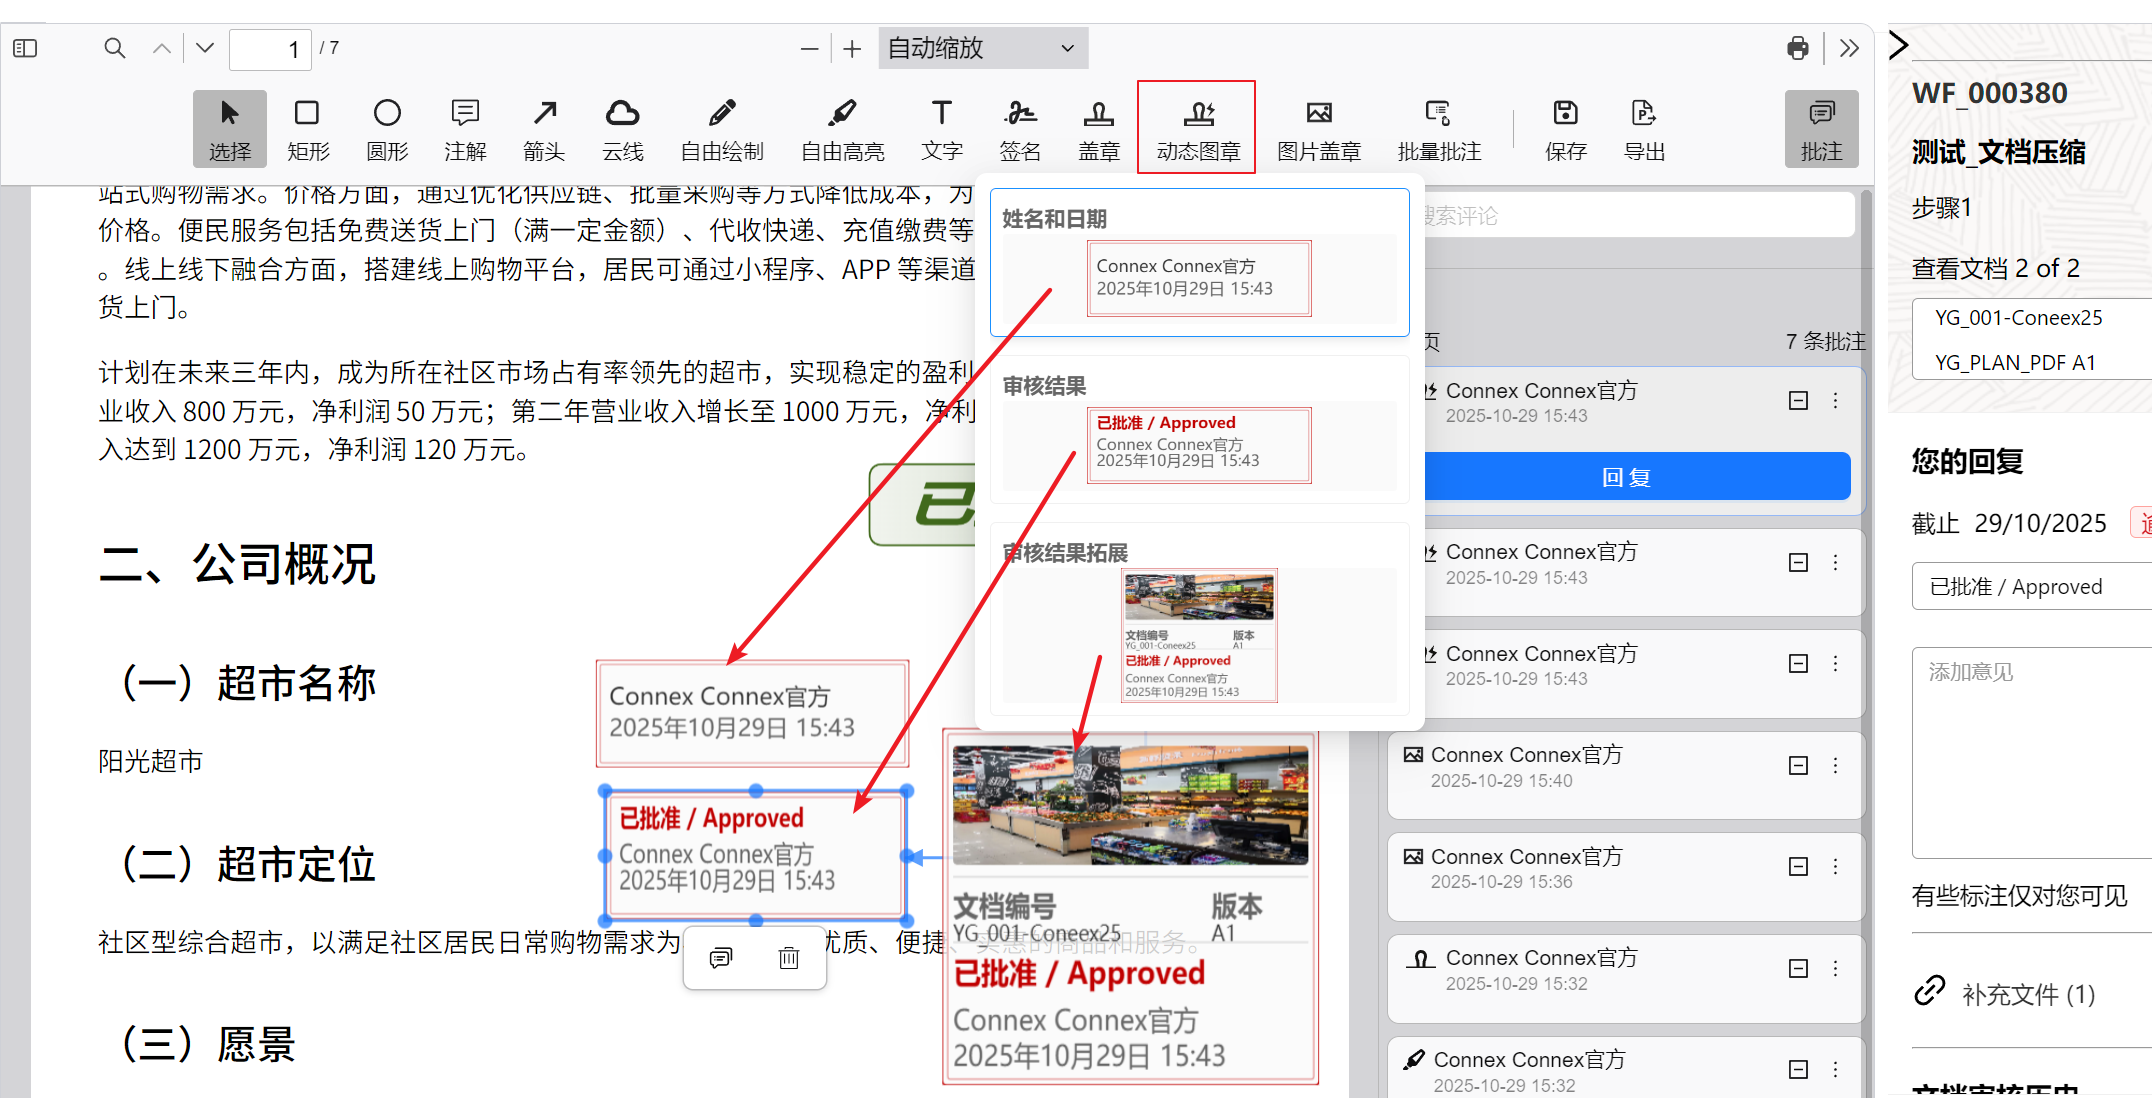Open the 签名 signature tool
Image resolution: width=2152 pixels, height=1098 pixels.
(x=1020, y=129)
